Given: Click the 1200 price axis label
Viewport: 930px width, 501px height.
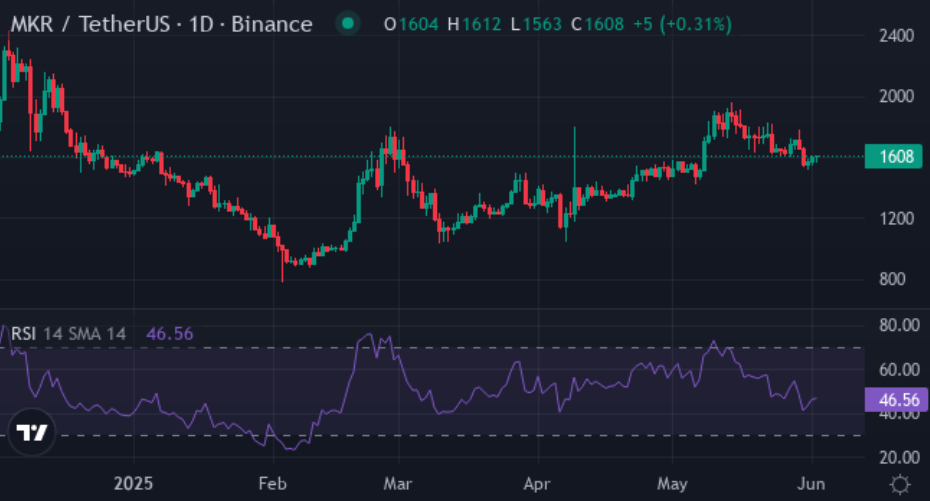Looking at the screenshot, I should 896,218.
